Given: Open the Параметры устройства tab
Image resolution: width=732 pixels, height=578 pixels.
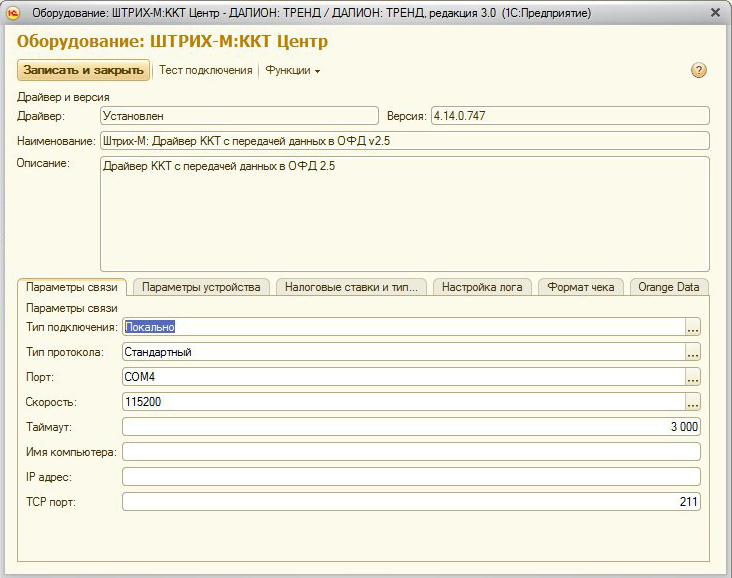Looking at the screenshot, I should (201, 287).
